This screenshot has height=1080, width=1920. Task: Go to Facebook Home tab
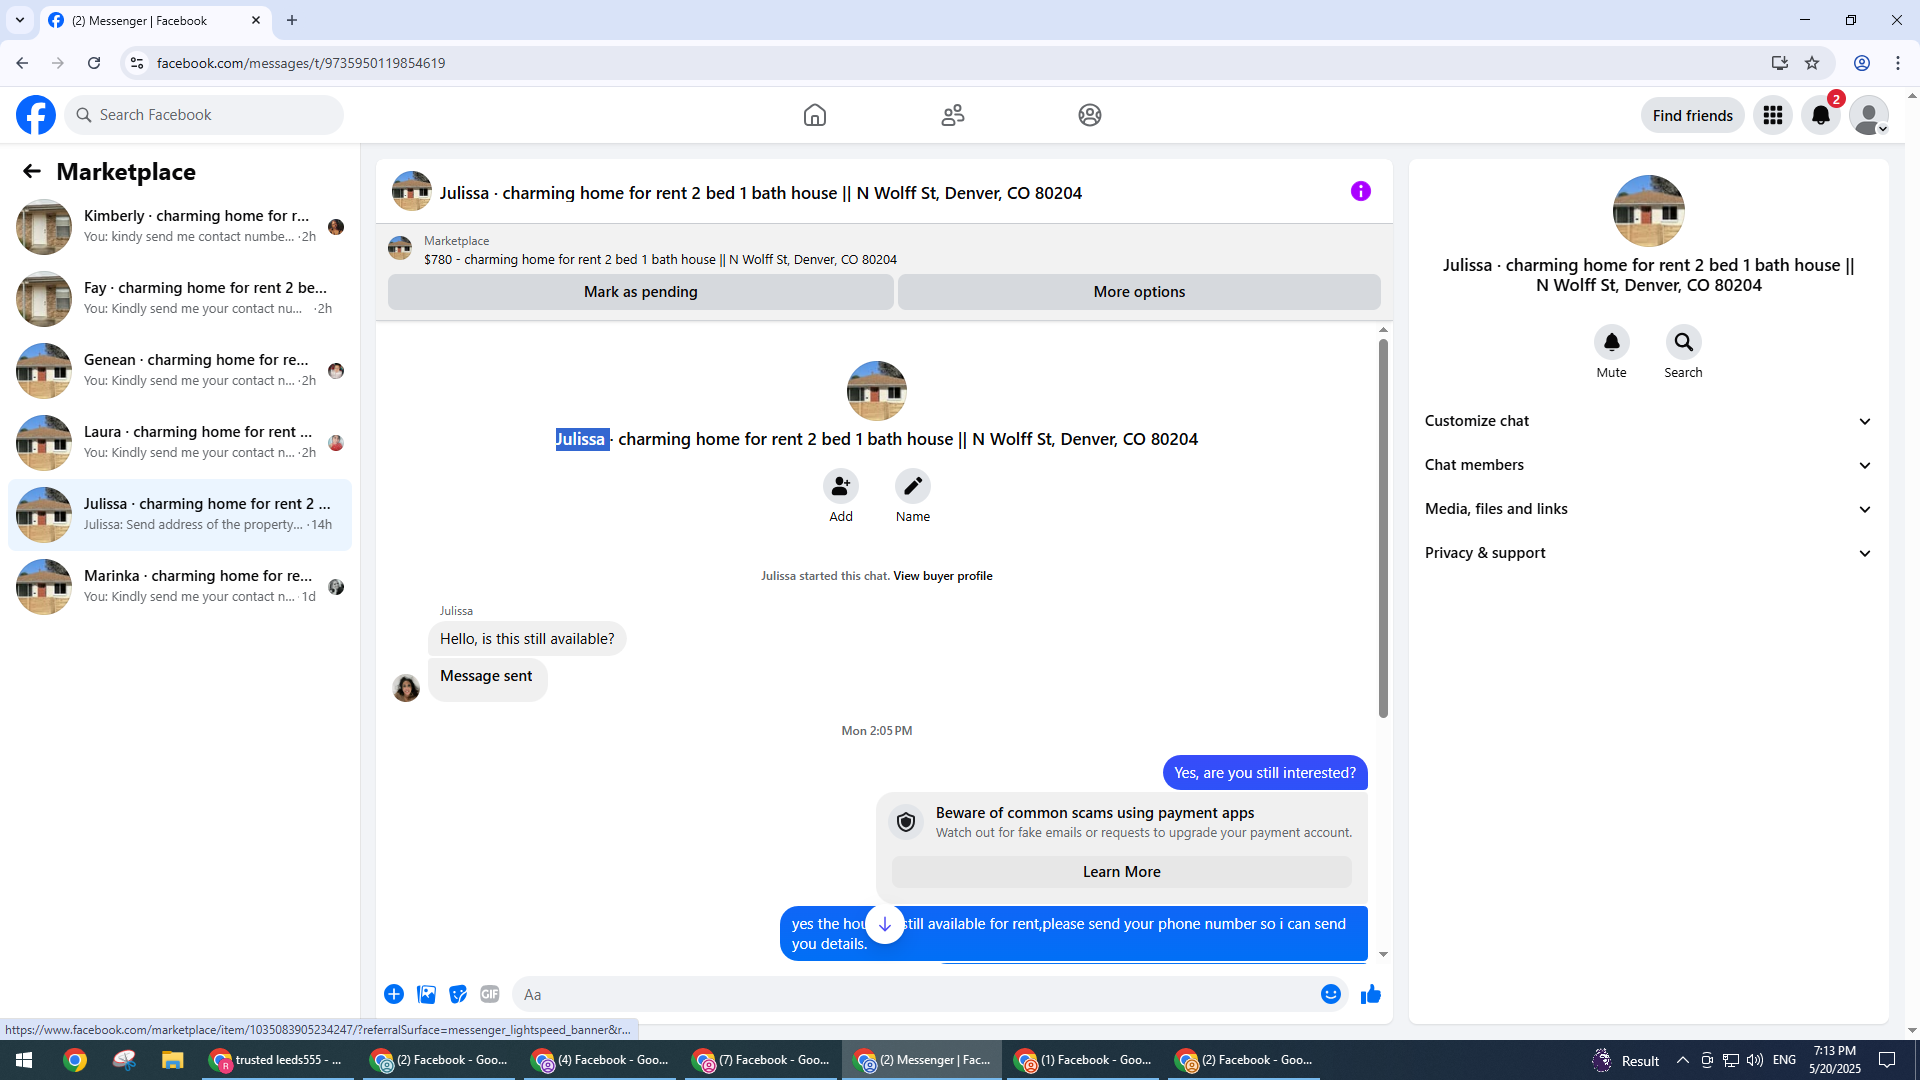tap(814, 115)
